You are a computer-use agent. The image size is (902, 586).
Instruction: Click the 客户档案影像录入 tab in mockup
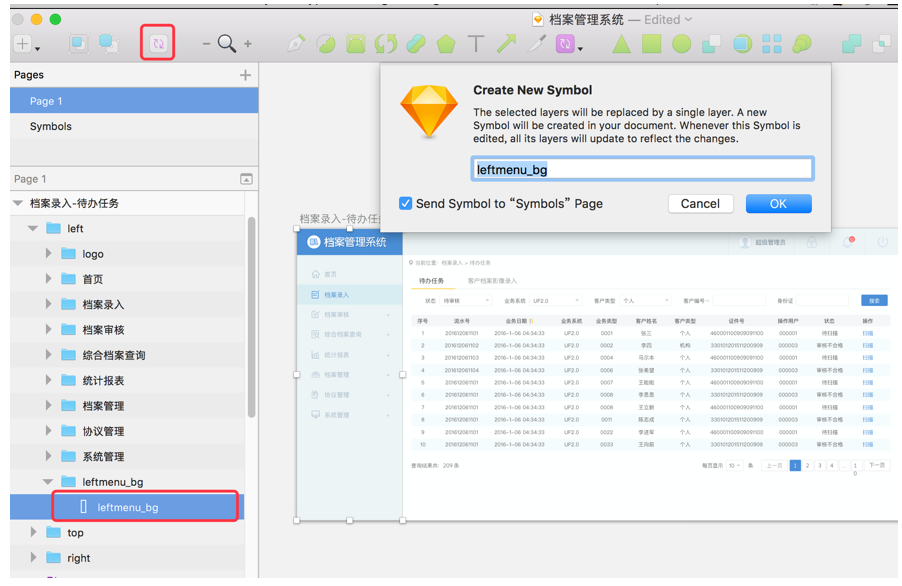click(x=492, y=281)
